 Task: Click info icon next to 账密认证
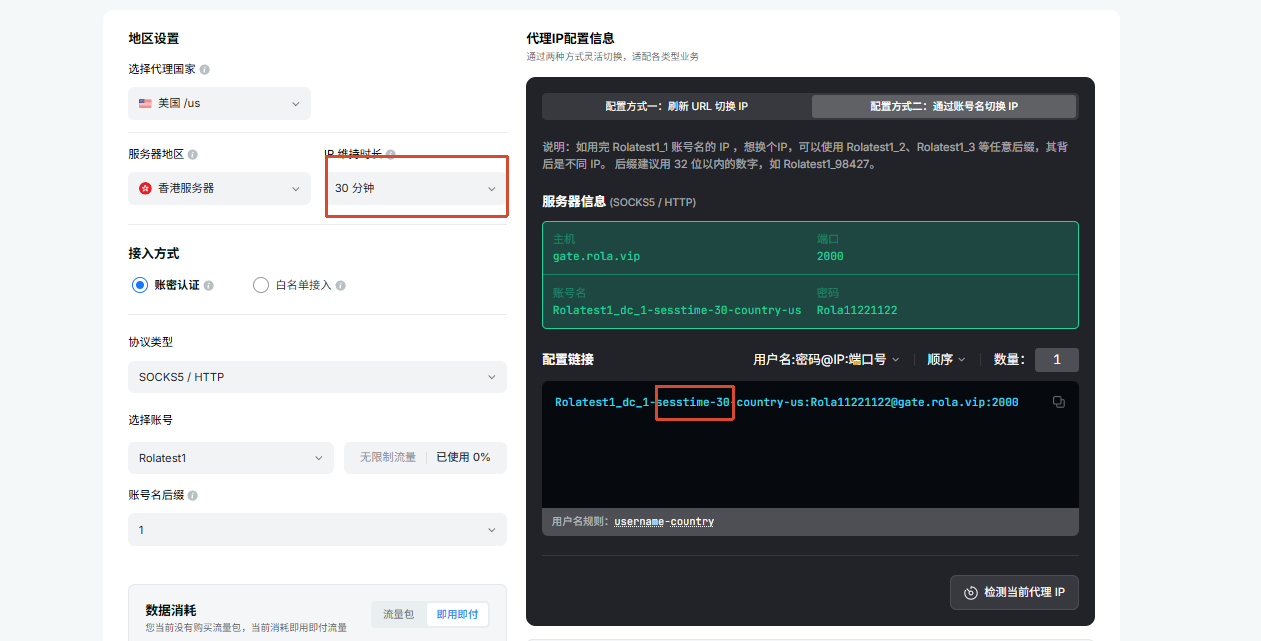click(209, 285)
